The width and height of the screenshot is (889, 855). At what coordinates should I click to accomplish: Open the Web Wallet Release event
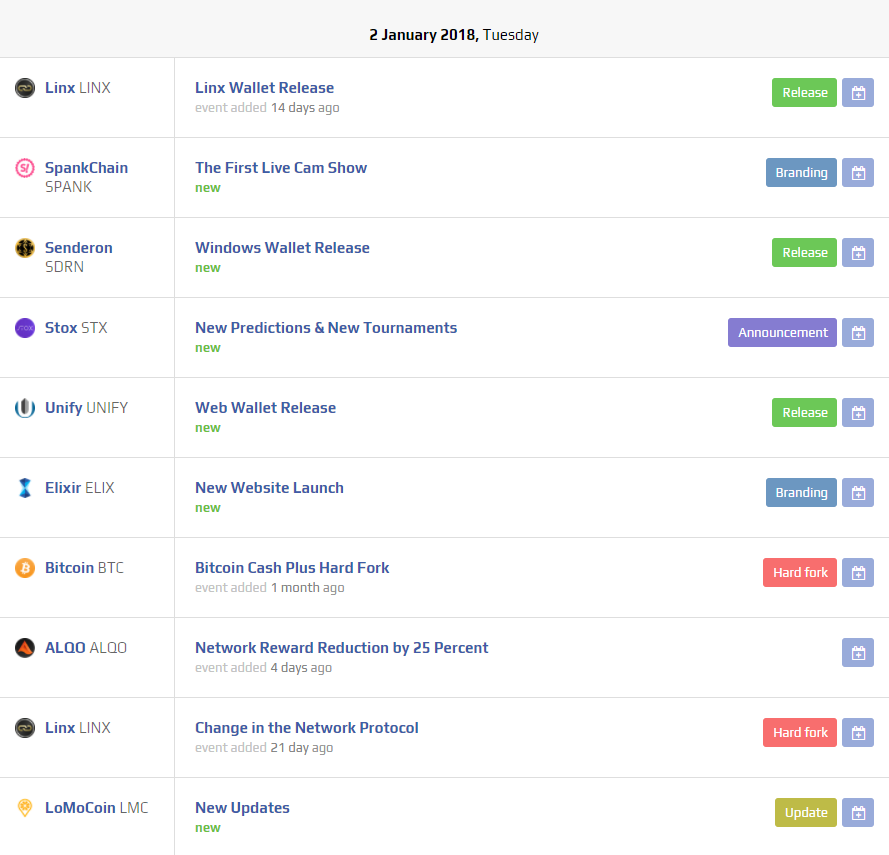265,408
